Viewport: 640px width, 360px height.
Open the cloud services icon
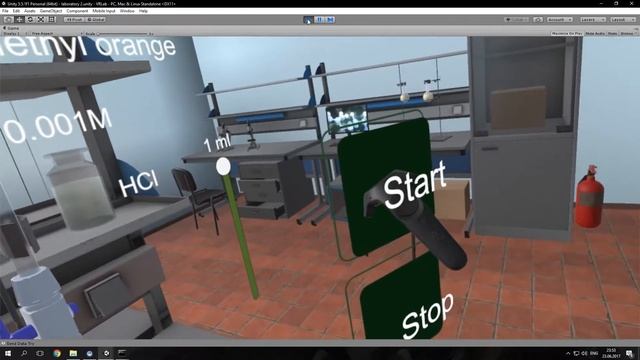pos(538,20)
